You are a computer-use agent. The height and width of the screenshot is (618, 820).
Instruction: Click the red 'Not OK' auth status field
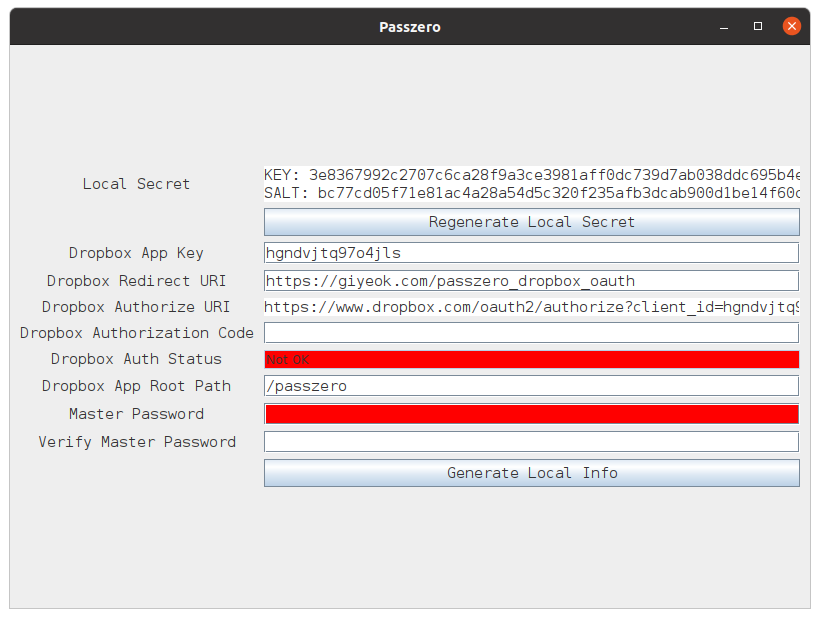point(531,360)
